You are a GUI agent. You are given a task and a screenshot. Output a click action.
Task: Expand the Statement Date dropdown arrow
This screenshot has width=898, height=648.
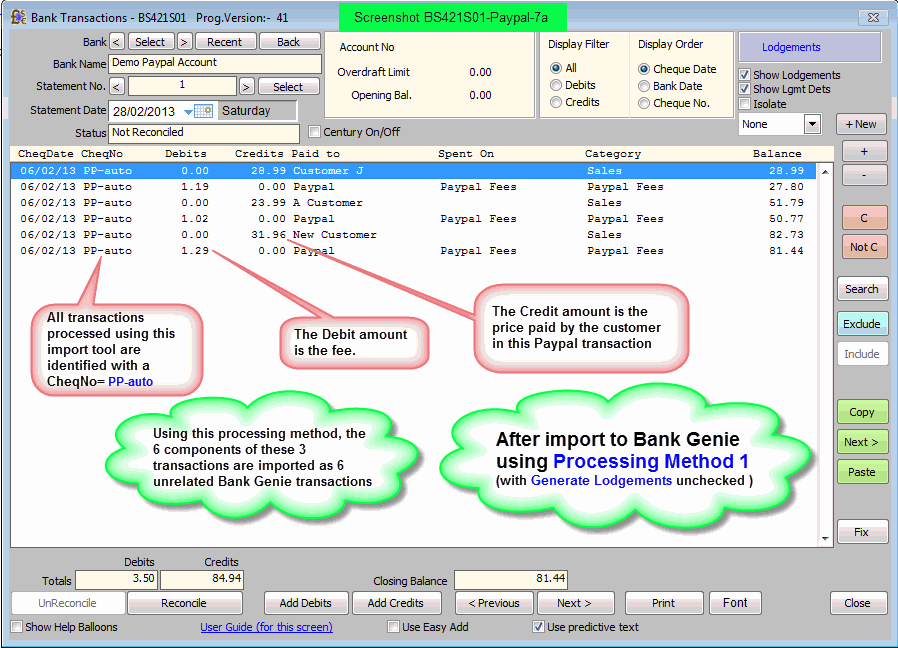[x=188, y=111]
